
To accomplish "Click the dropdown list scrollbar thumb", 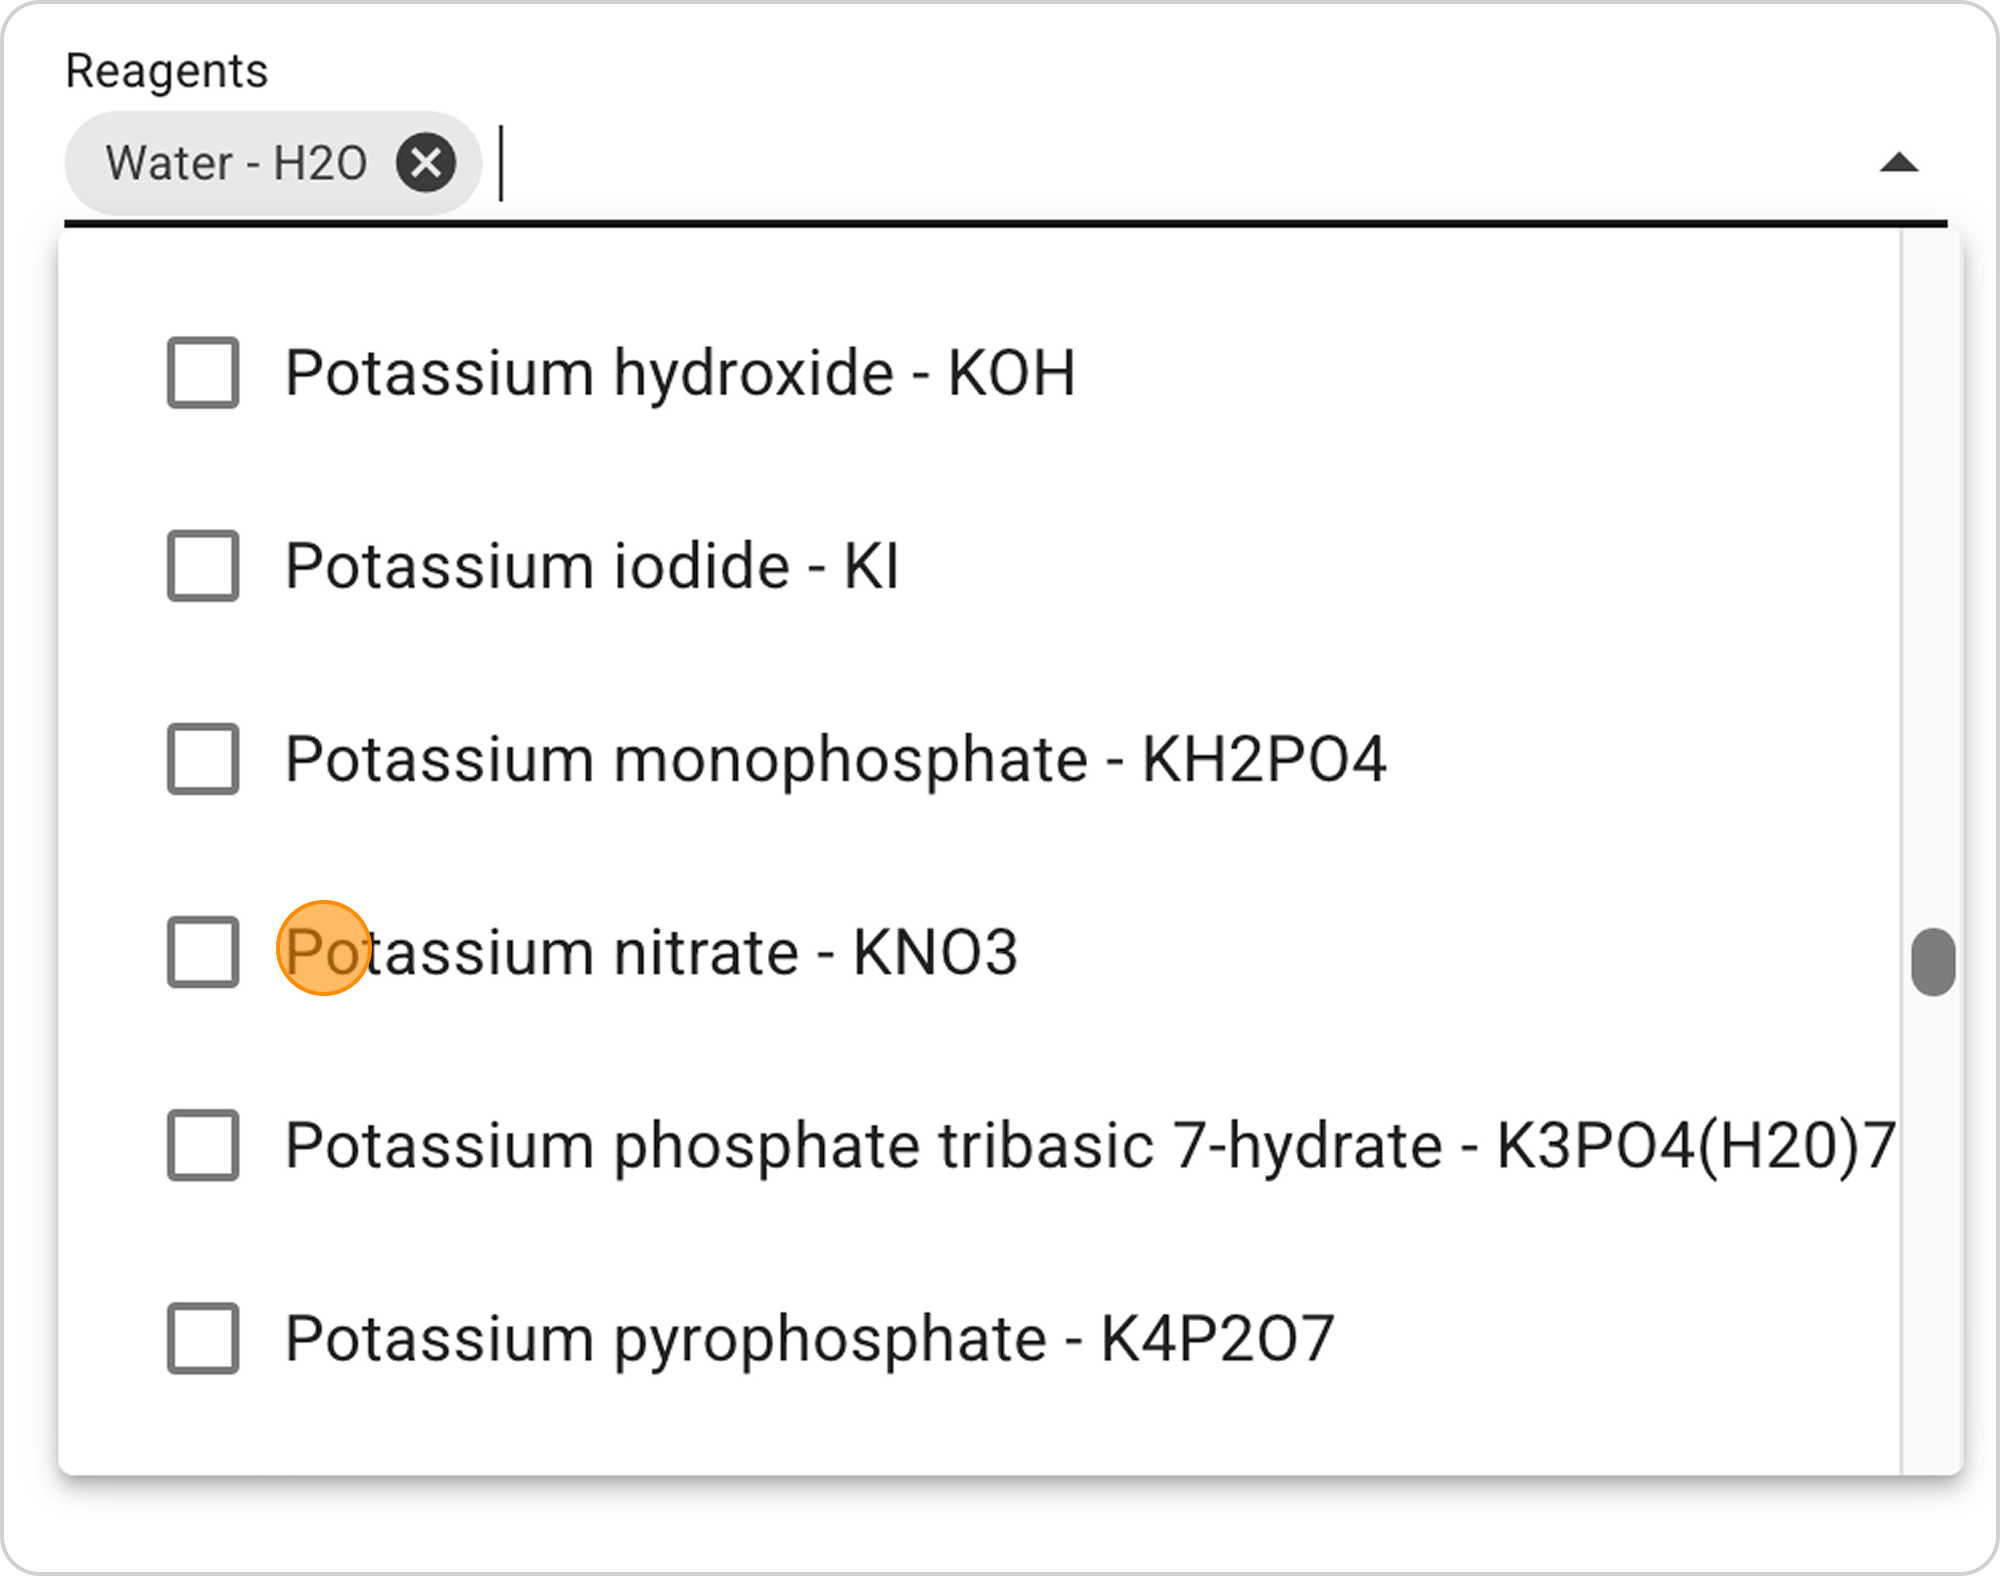I will tap(1933, 962).
